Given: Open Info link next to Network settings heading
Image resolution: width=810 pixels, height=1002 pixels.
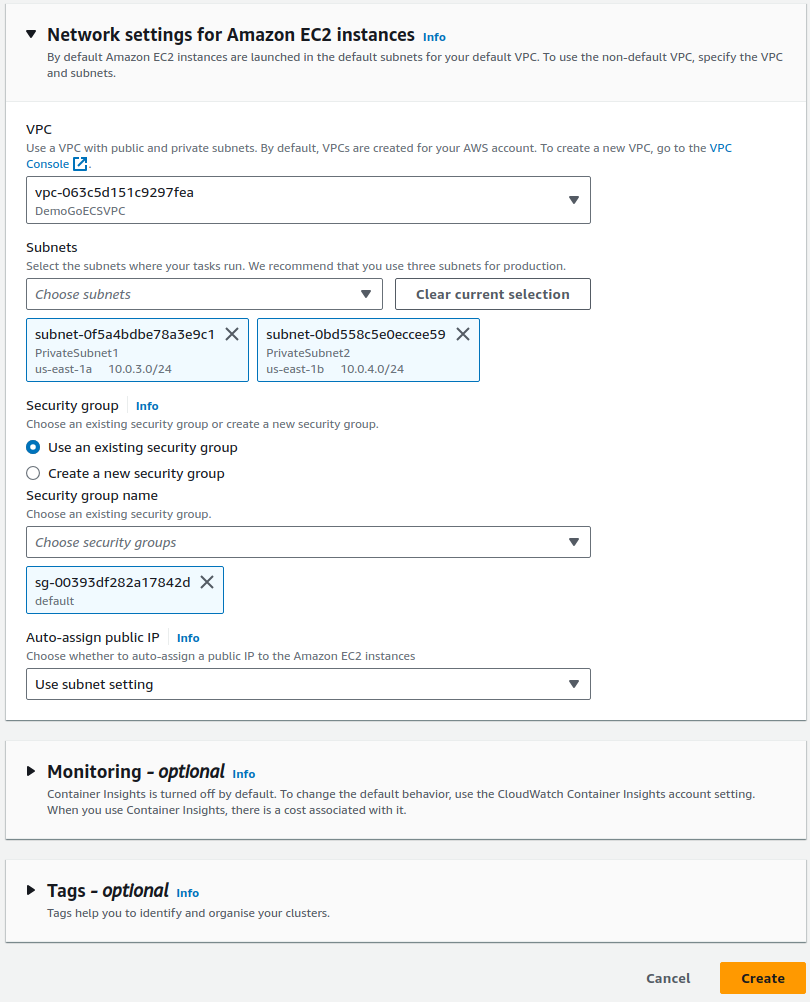Looking at the screenshot, I should coord(434,37).
